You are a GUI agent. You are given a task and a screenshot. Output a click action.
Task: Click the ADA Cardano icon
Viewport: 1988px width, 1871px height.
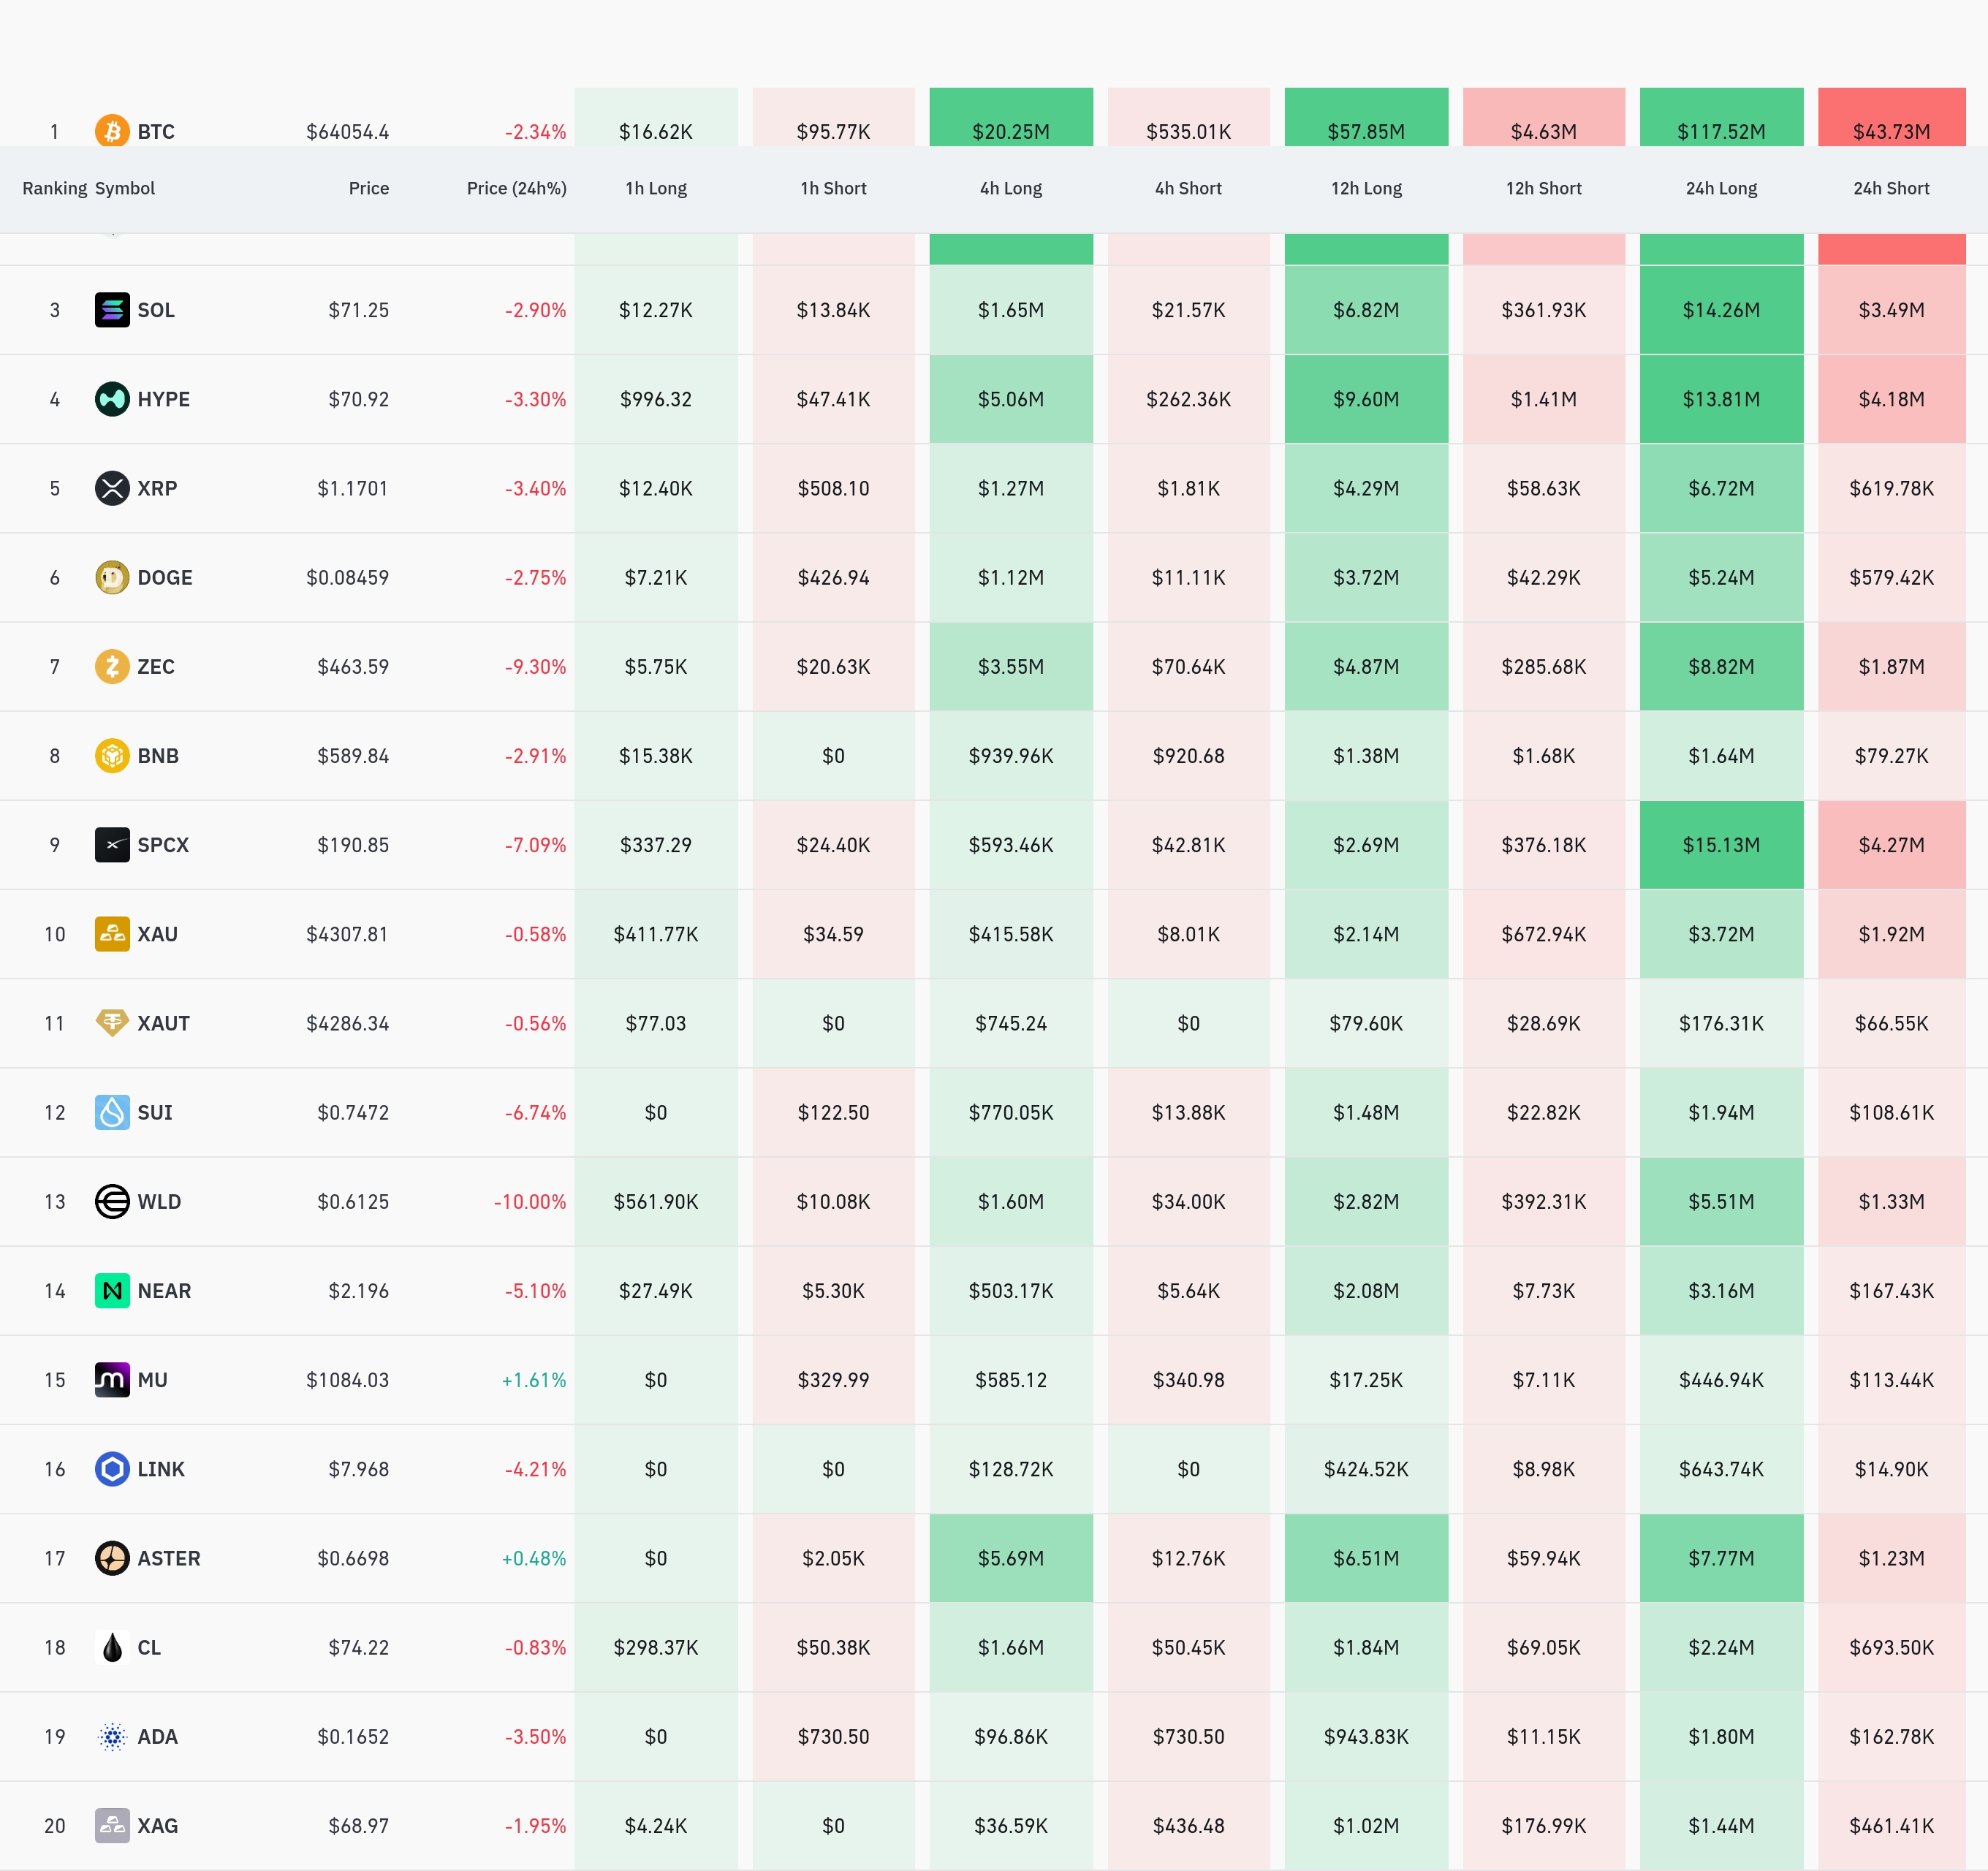tap(112, 1736)
